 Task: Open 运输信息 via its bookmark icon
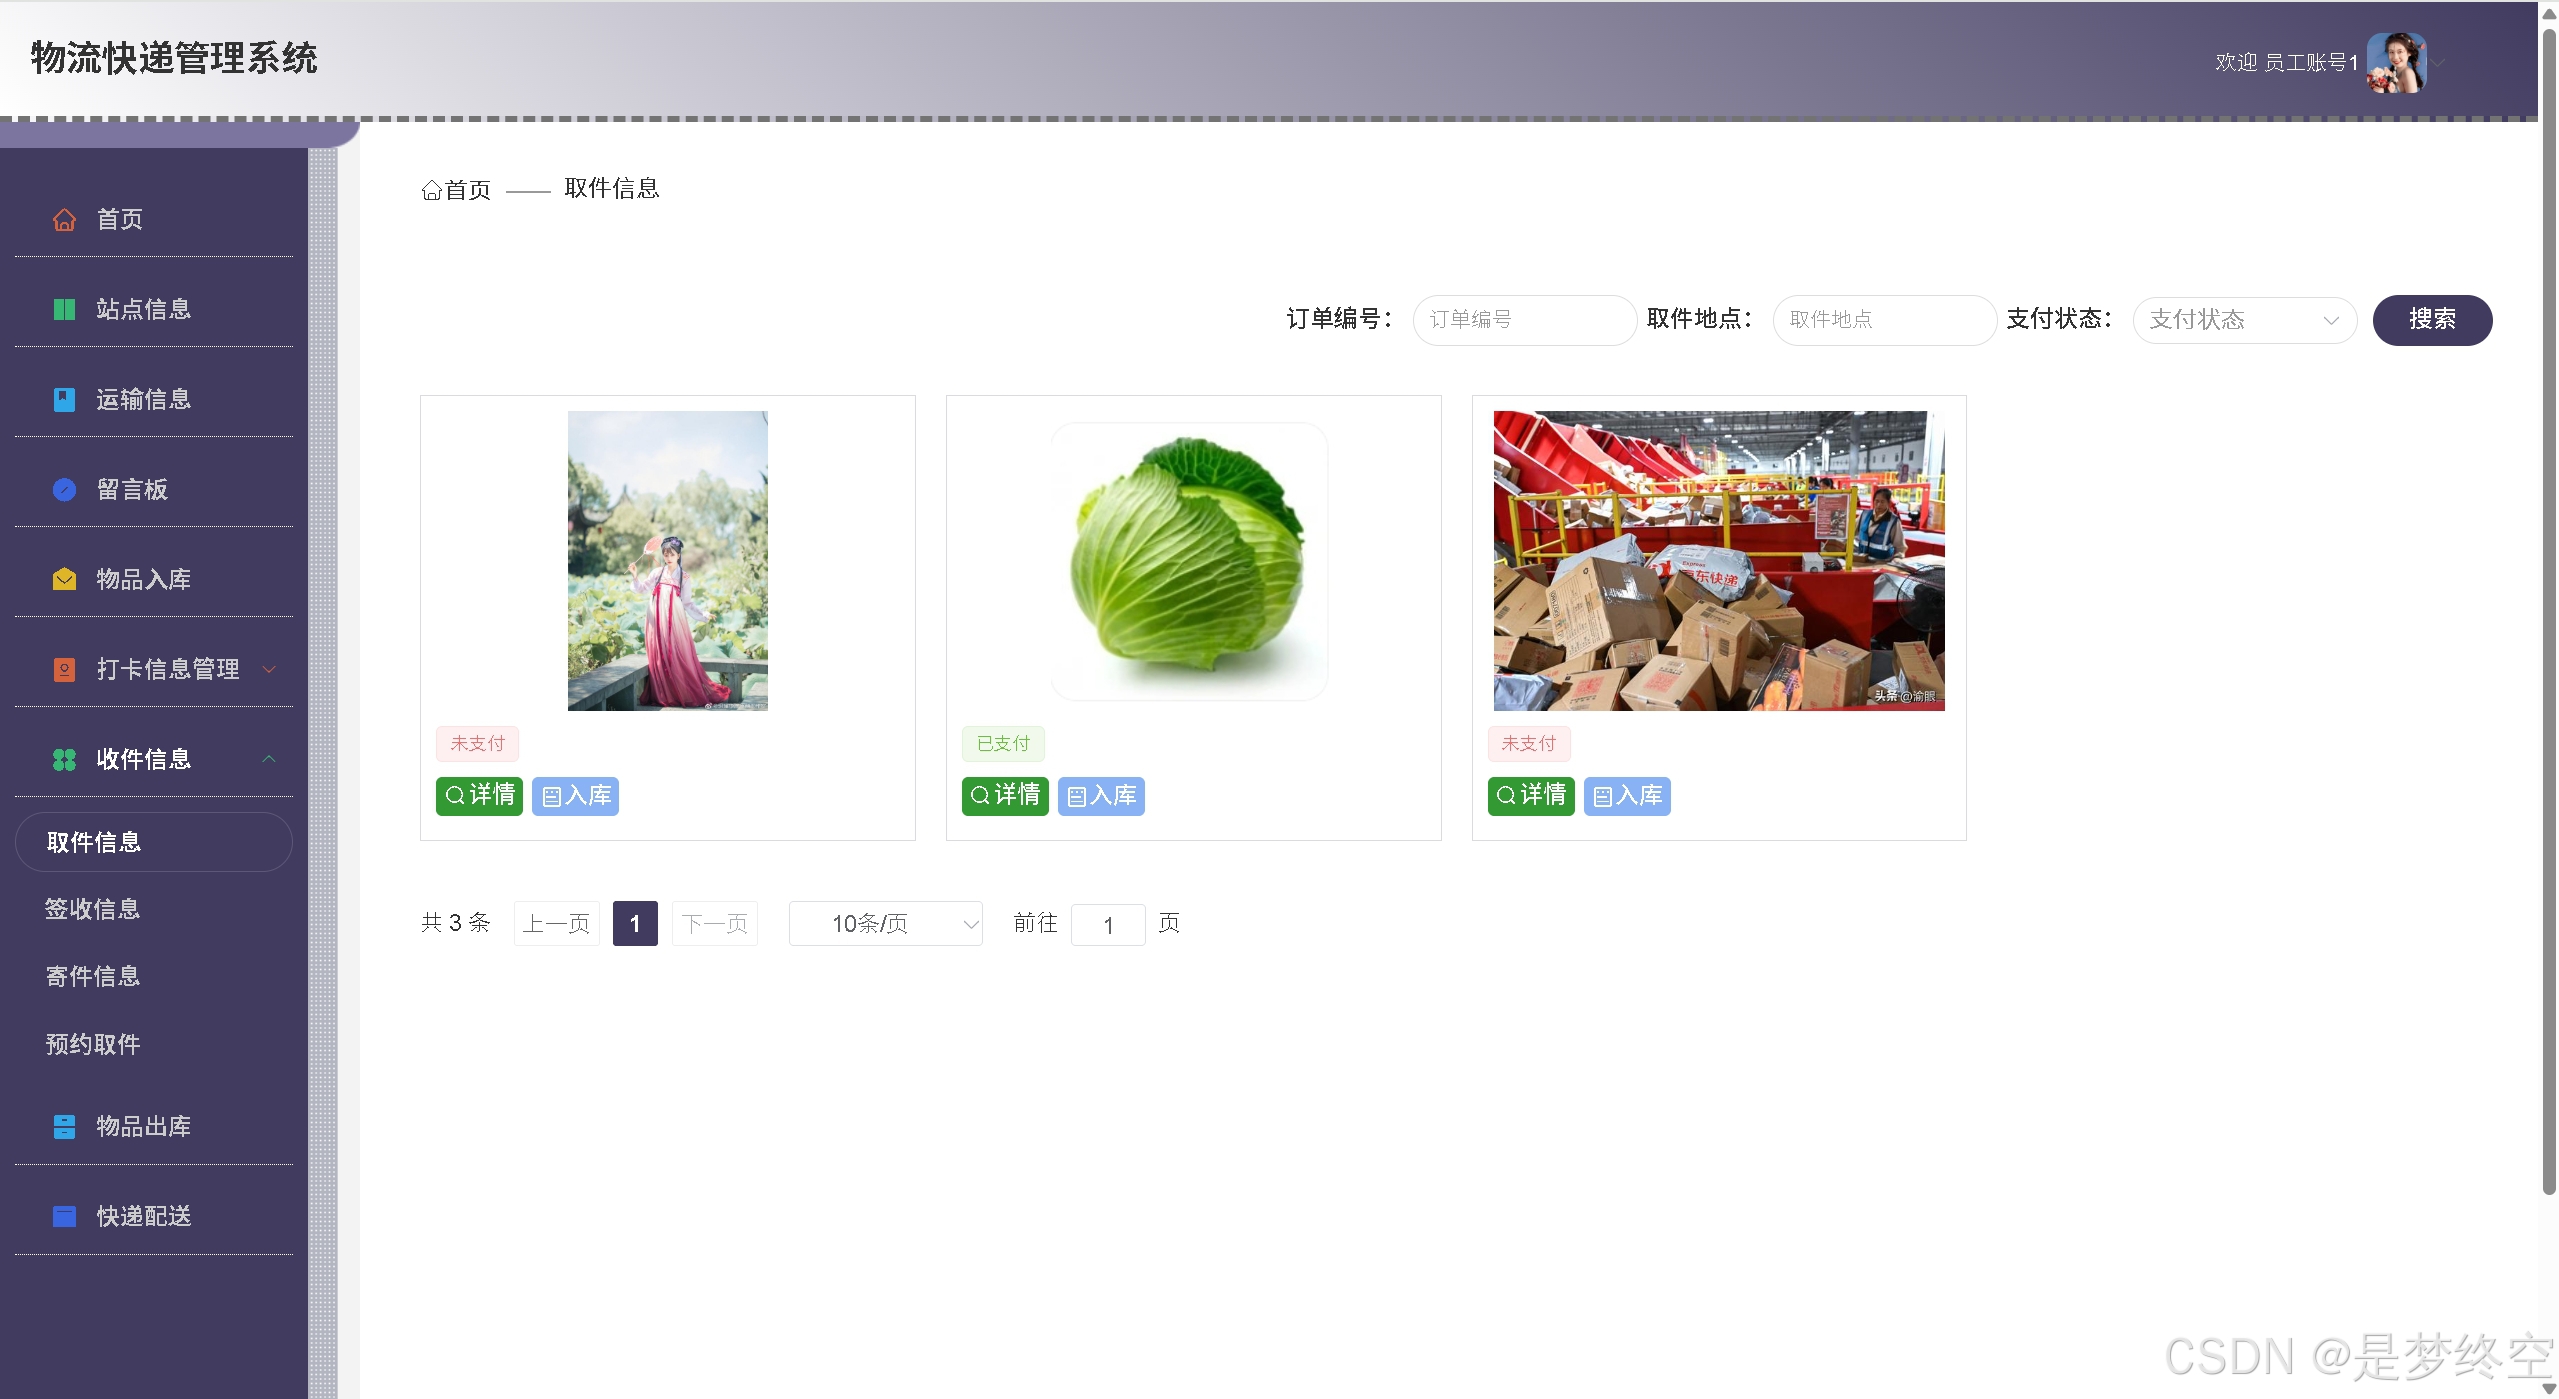(64, 399)
